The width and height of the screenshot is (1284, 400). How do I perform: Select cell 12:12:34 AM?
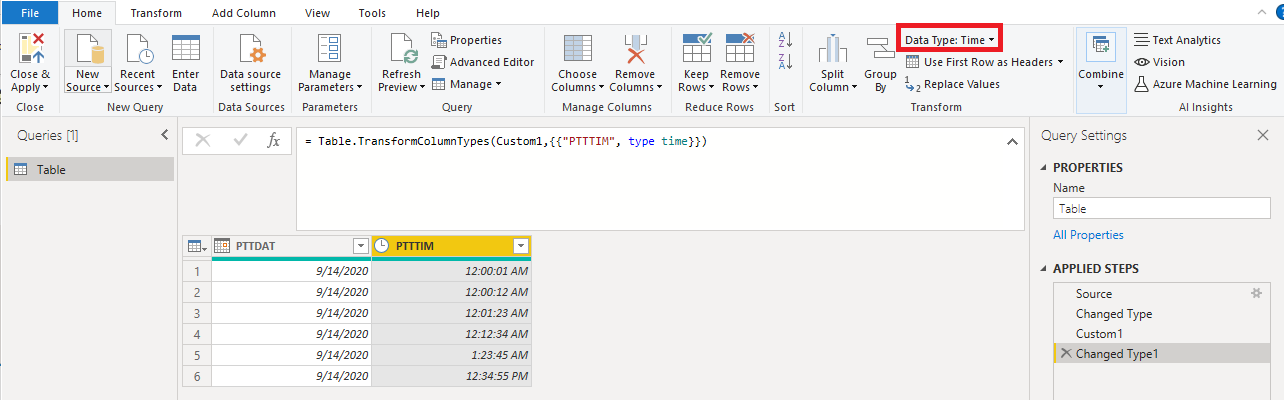click(451, 334)
